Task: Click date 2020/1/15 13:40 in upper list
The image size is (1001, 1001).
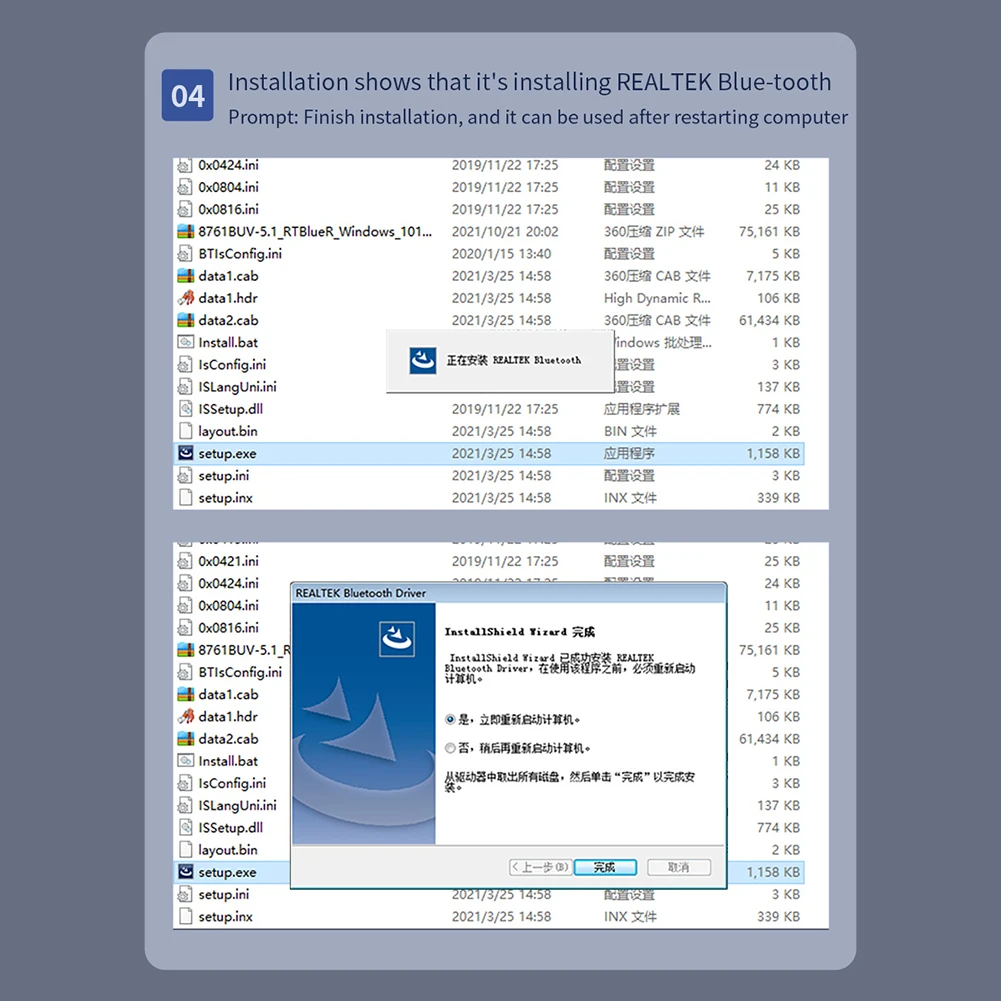Action: coord(501,254)
